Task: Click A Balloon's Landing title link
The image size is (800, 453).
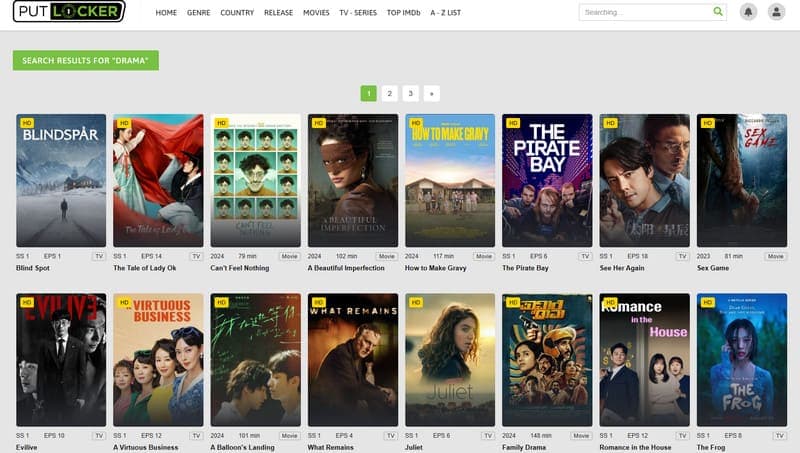Action: pyautogui.click(x=242, y=447)
